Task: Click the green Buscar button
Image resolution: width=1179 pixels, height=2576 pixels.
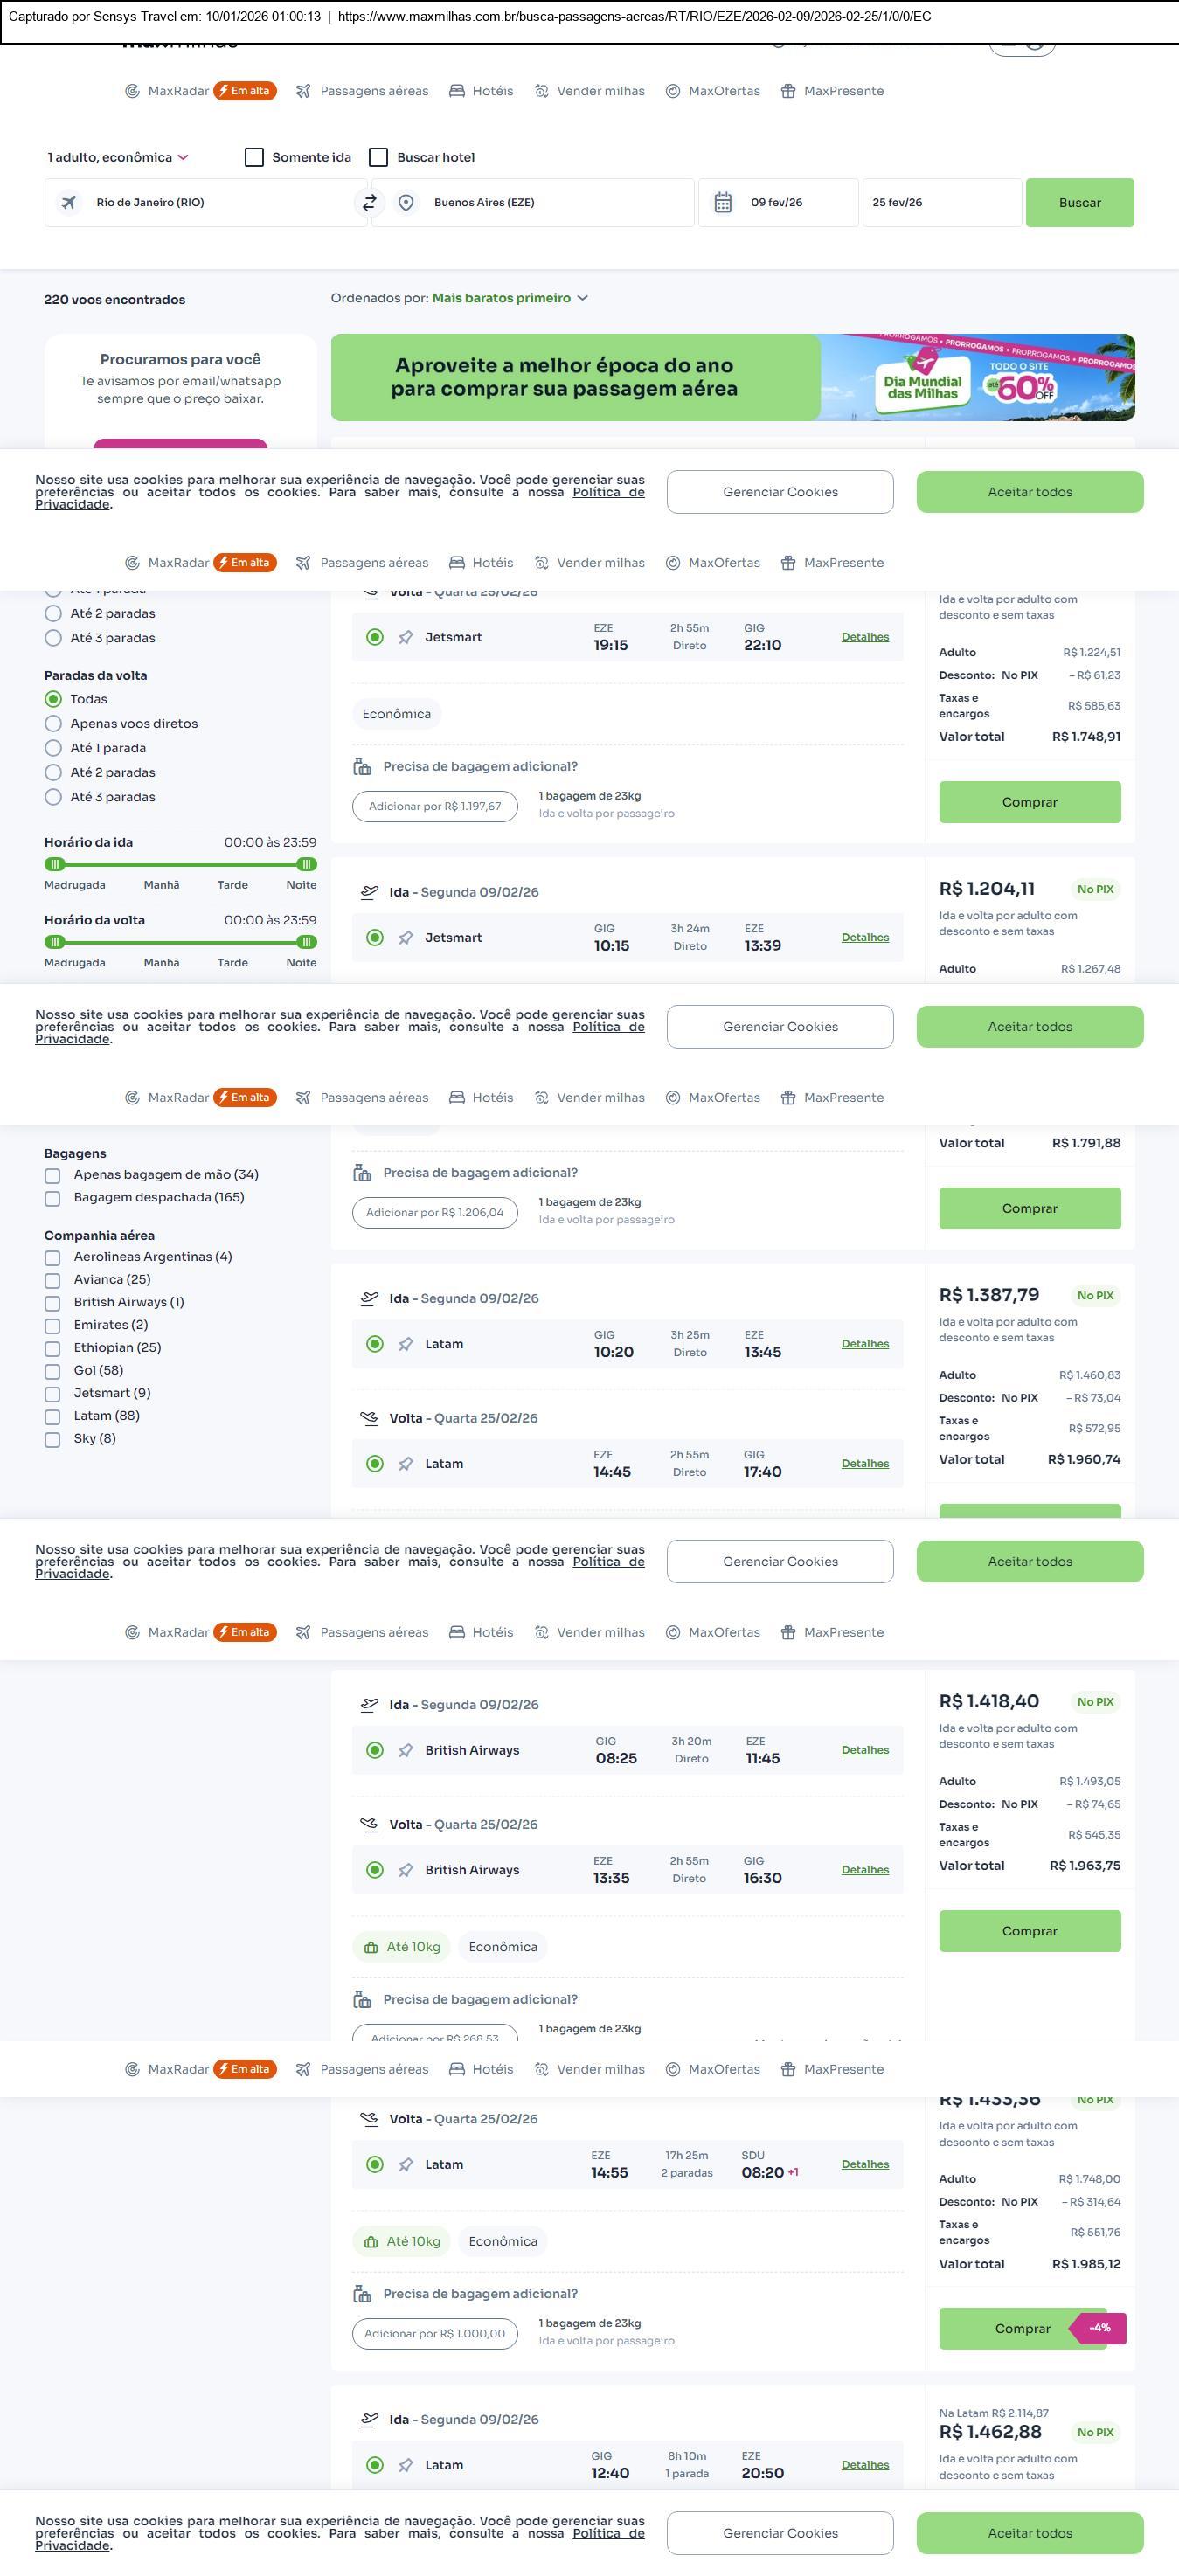Action: [x=1079, y=203]
